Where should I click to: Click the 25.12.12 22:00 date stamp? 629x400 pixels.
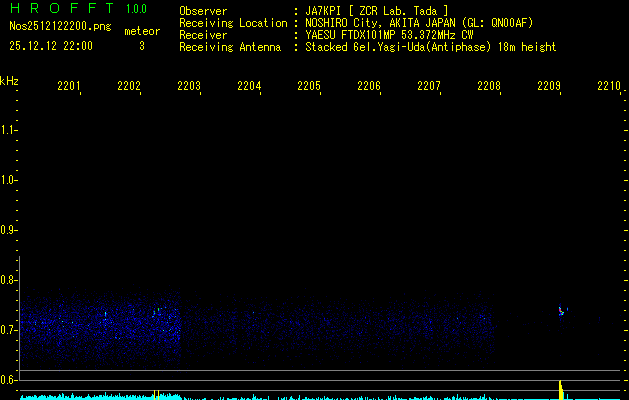point(50,46)
